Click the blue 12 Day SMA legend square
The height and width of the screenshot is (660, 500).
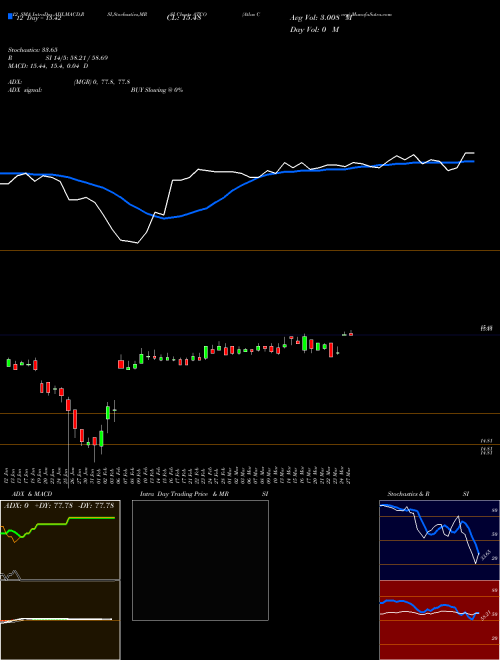(x=10, y=16)
